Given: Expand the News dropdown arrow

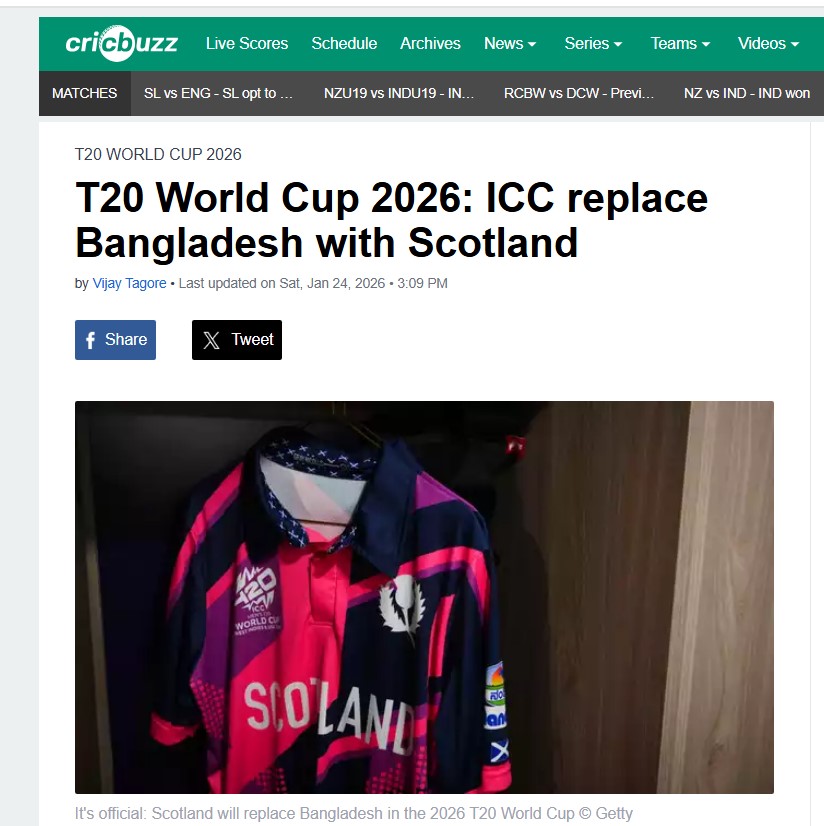Looking at the screenshot, I should coord(532,44).
